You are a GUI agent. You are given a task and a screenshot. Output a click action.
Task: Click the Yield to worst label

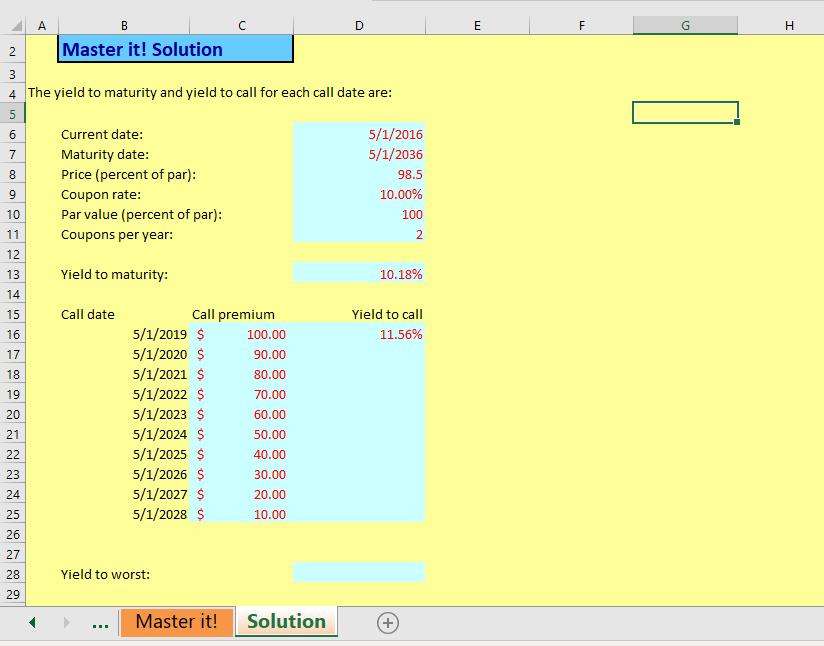point(105,574)
